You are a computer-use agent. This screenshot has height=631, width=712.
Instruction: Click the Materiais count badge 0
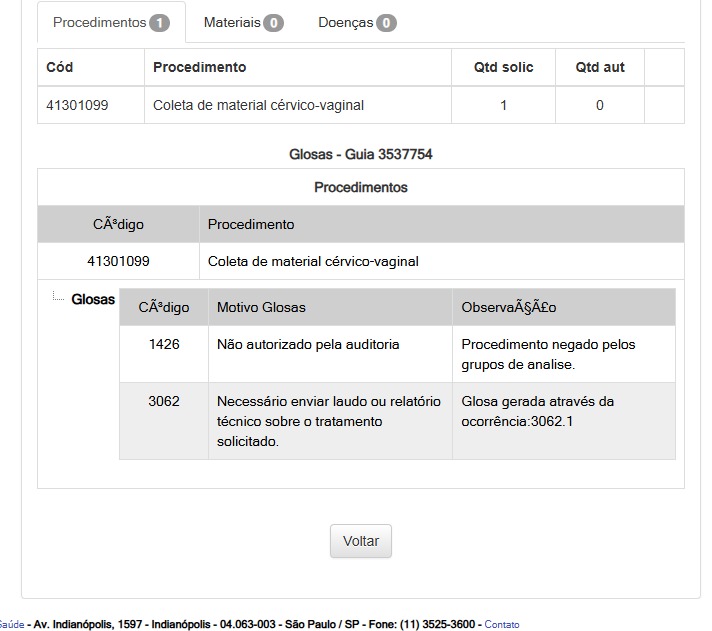coord(273,23)
